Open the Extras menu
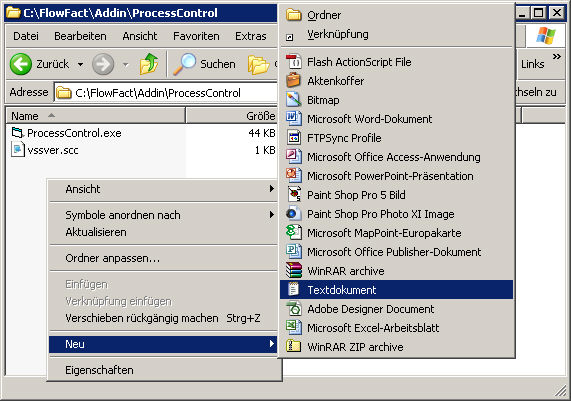571x401 pixels. click(x=251, y=36)
